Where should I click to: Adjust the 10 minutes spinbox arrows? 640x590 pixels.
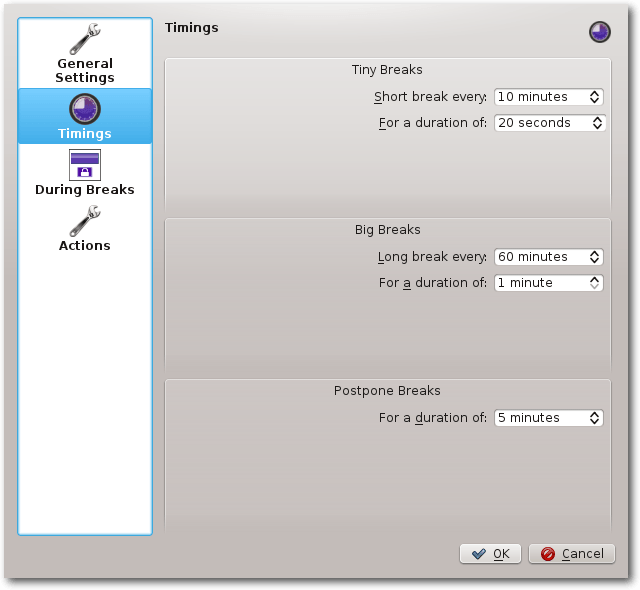(594, 97)
